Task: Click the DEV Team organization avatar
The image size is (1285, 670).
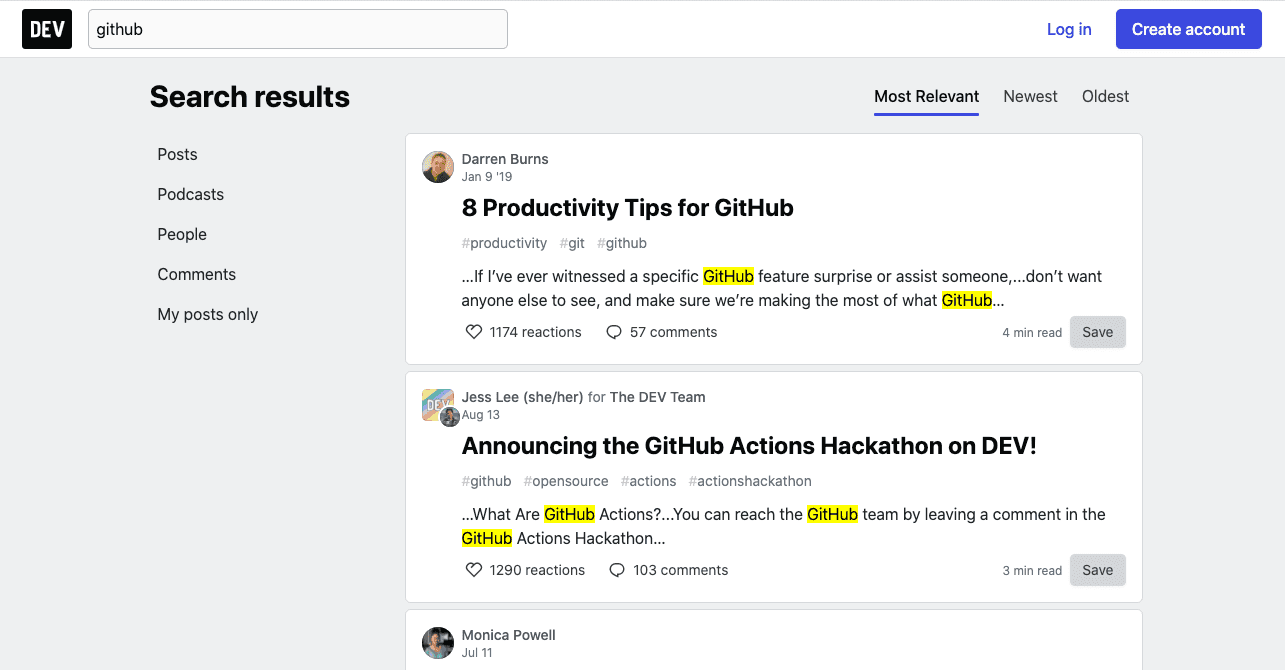Action: pos(436,402)
